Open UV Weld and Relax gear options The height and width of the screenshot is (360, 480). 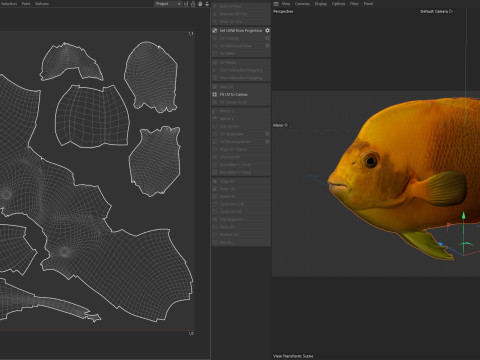coord(267,46)
